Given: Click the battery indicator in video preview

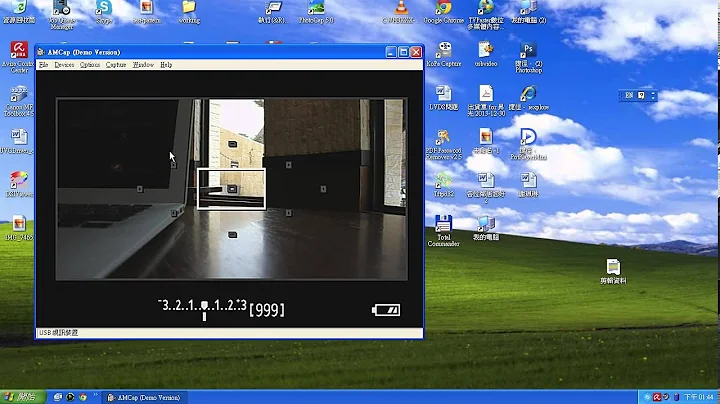Looking at the screenshot, I should click(386, 310).
